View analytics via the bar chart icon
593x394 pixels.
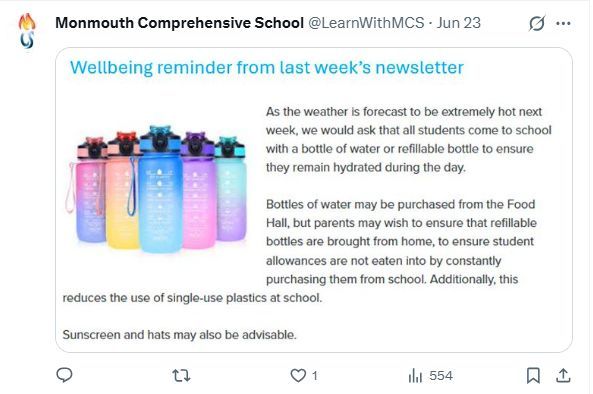[415, 376]
